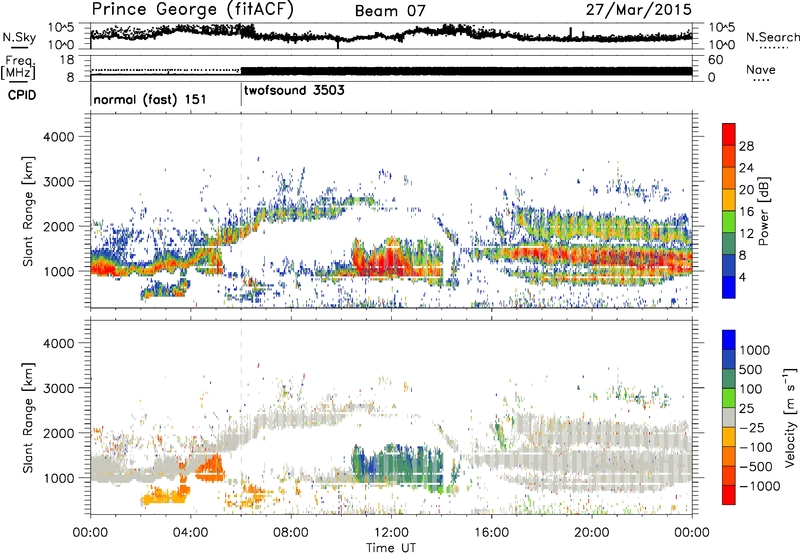Image resolution: width=800 pixels, height=554 pixels.
Task: Pick the yellow segment of Power color bar
Action: [x=729, y=200]
